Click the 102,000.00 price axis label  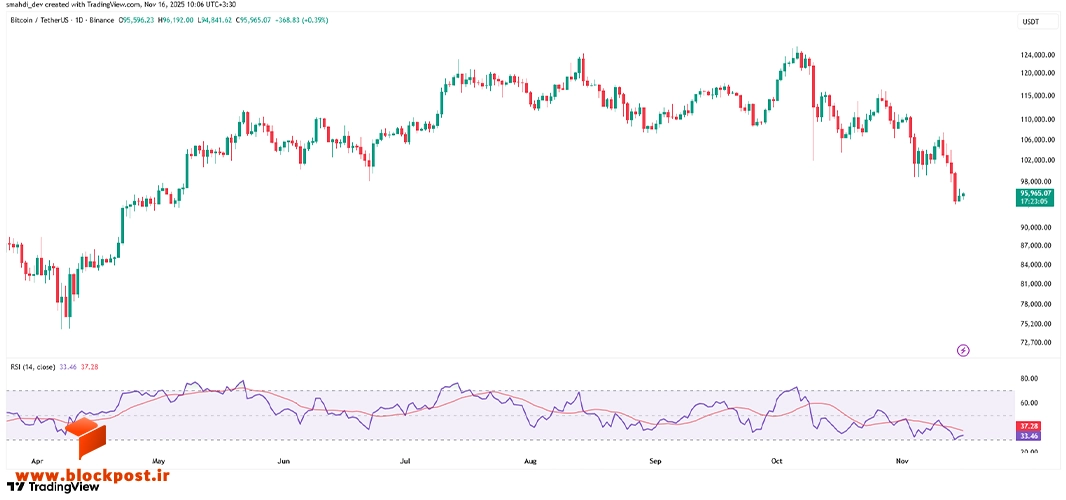click(1036, 161)
